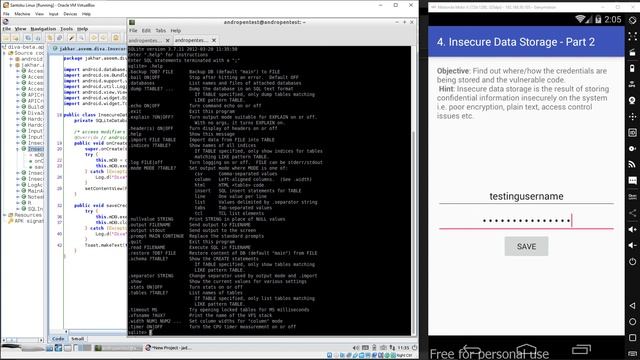Open JADX Navigation menu

tap(43, 29)
